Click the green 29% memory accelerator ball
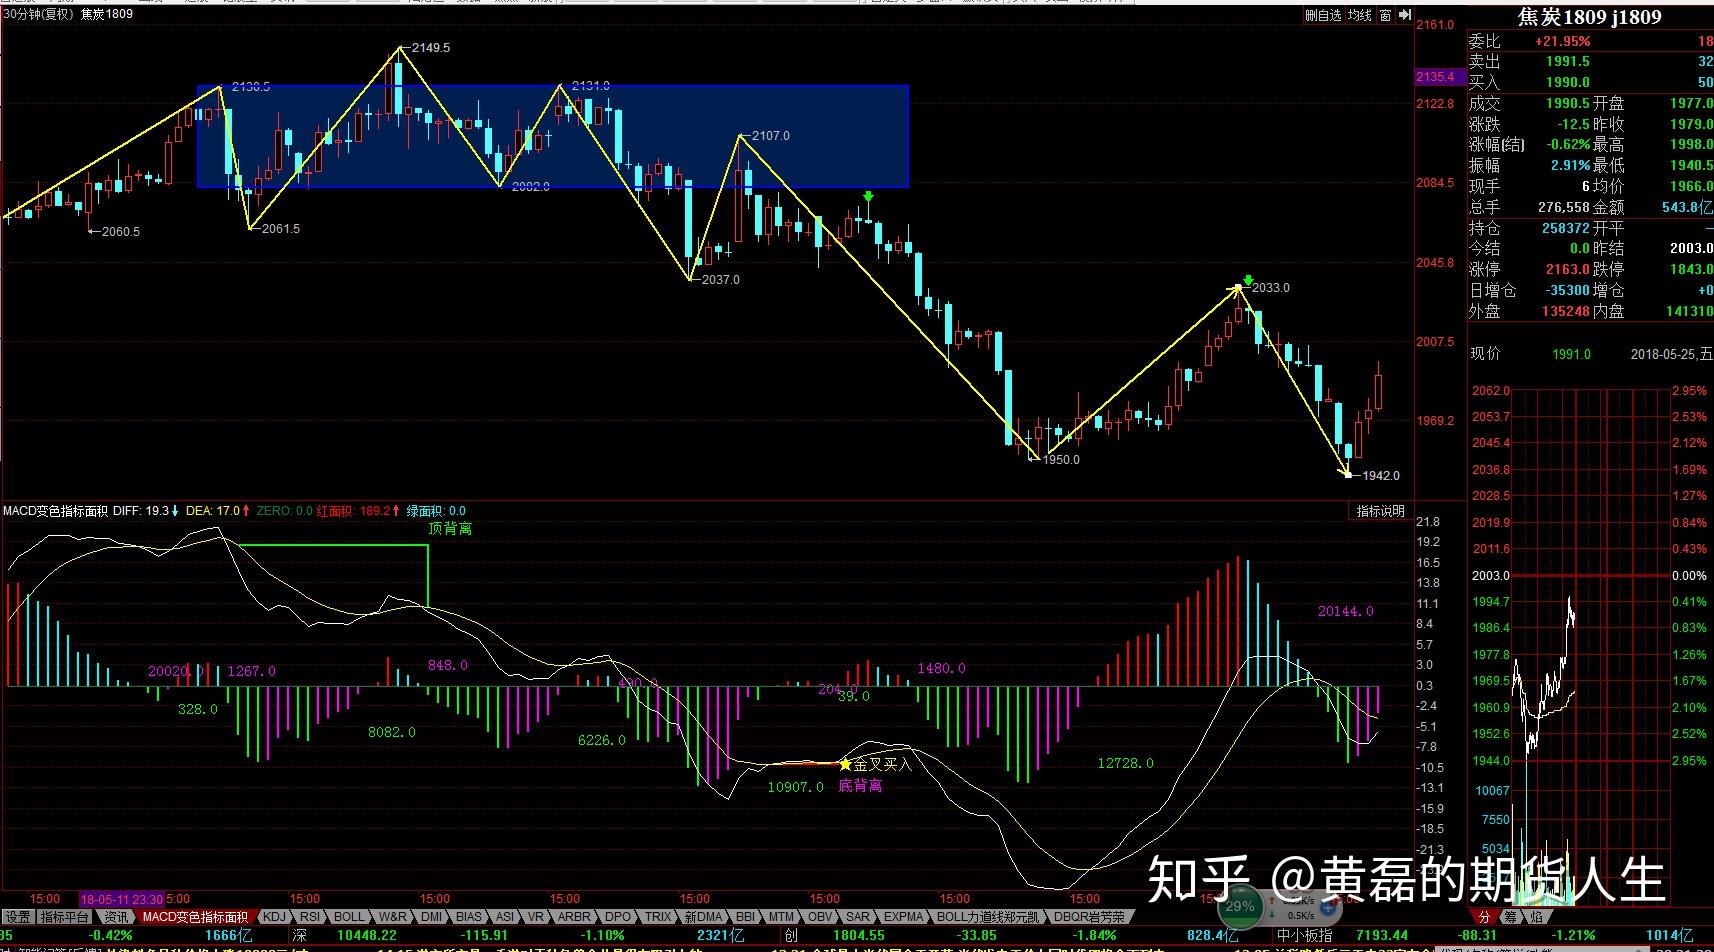1714x952 pixels. click(1239, 906)
